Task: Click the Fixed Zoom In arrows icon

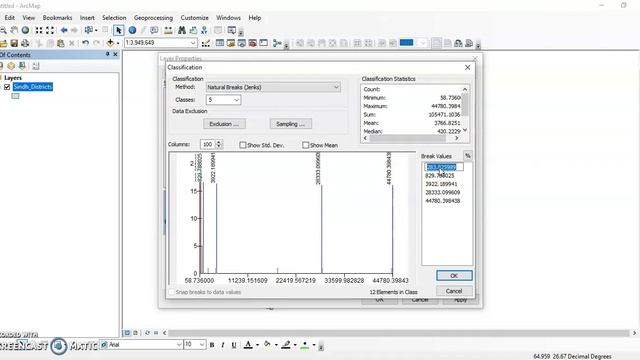Action: coord(39,30)
